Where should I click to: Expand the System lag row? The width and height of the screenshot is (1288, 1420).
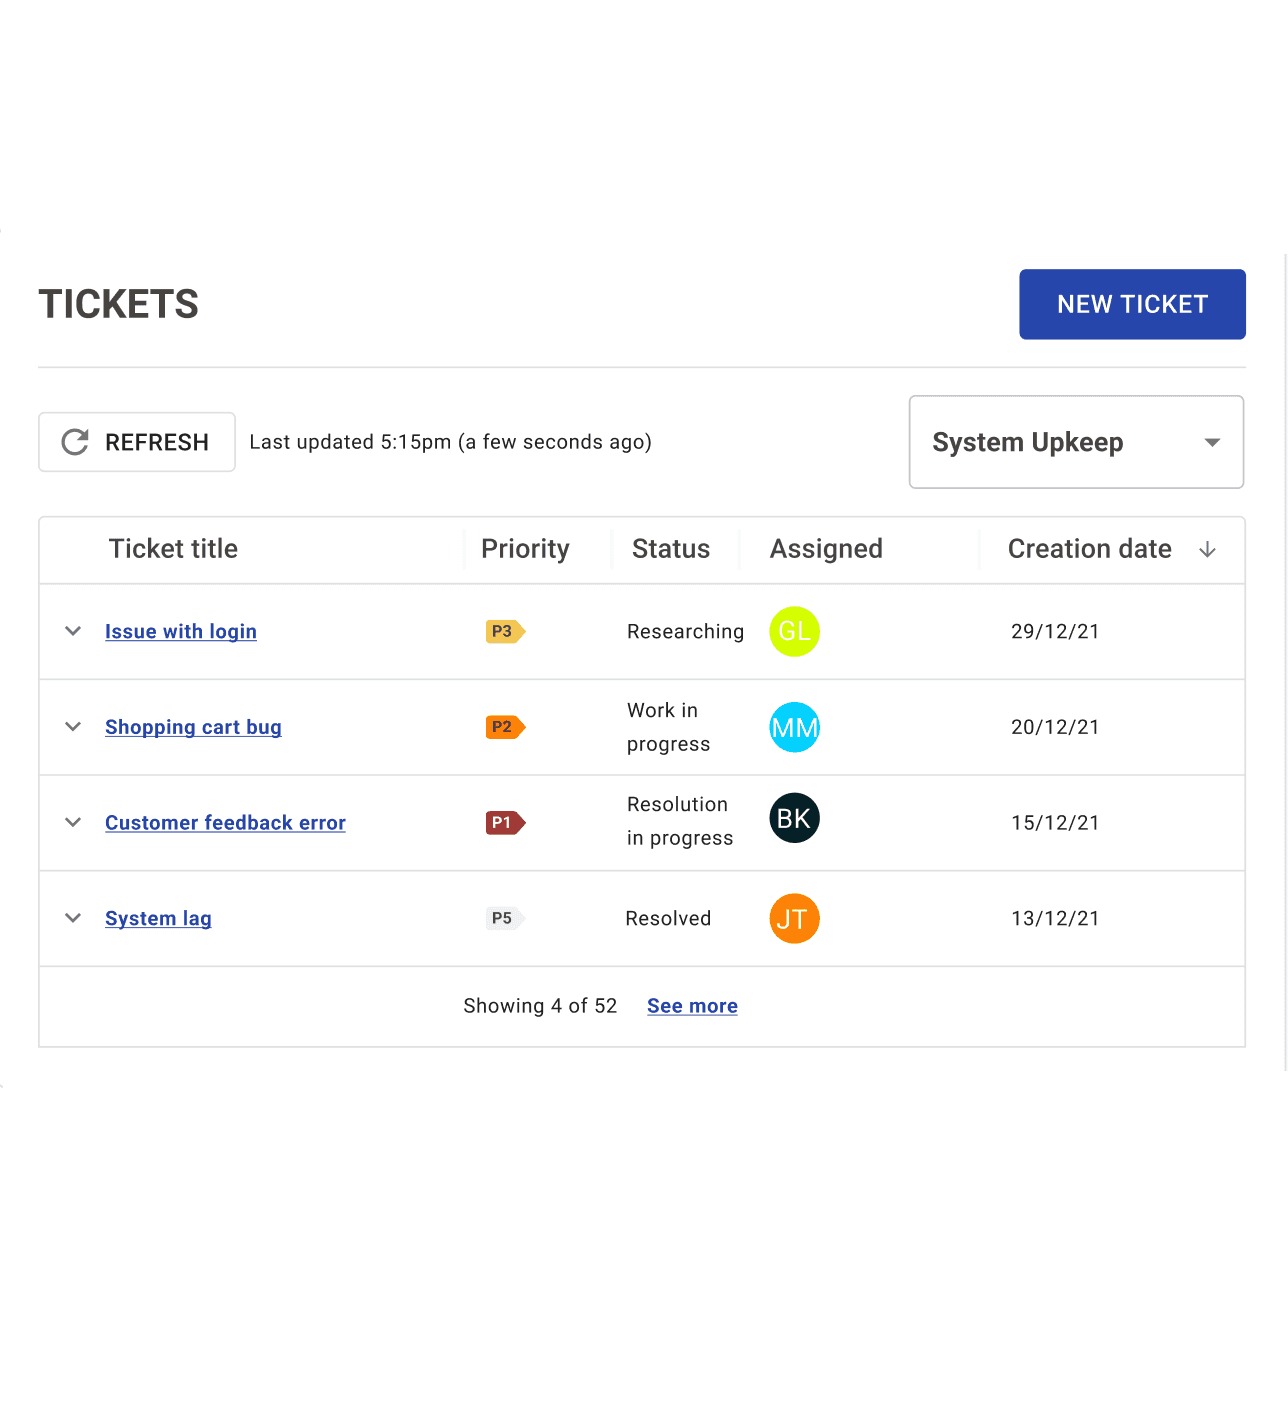click(x=73, y=918)
